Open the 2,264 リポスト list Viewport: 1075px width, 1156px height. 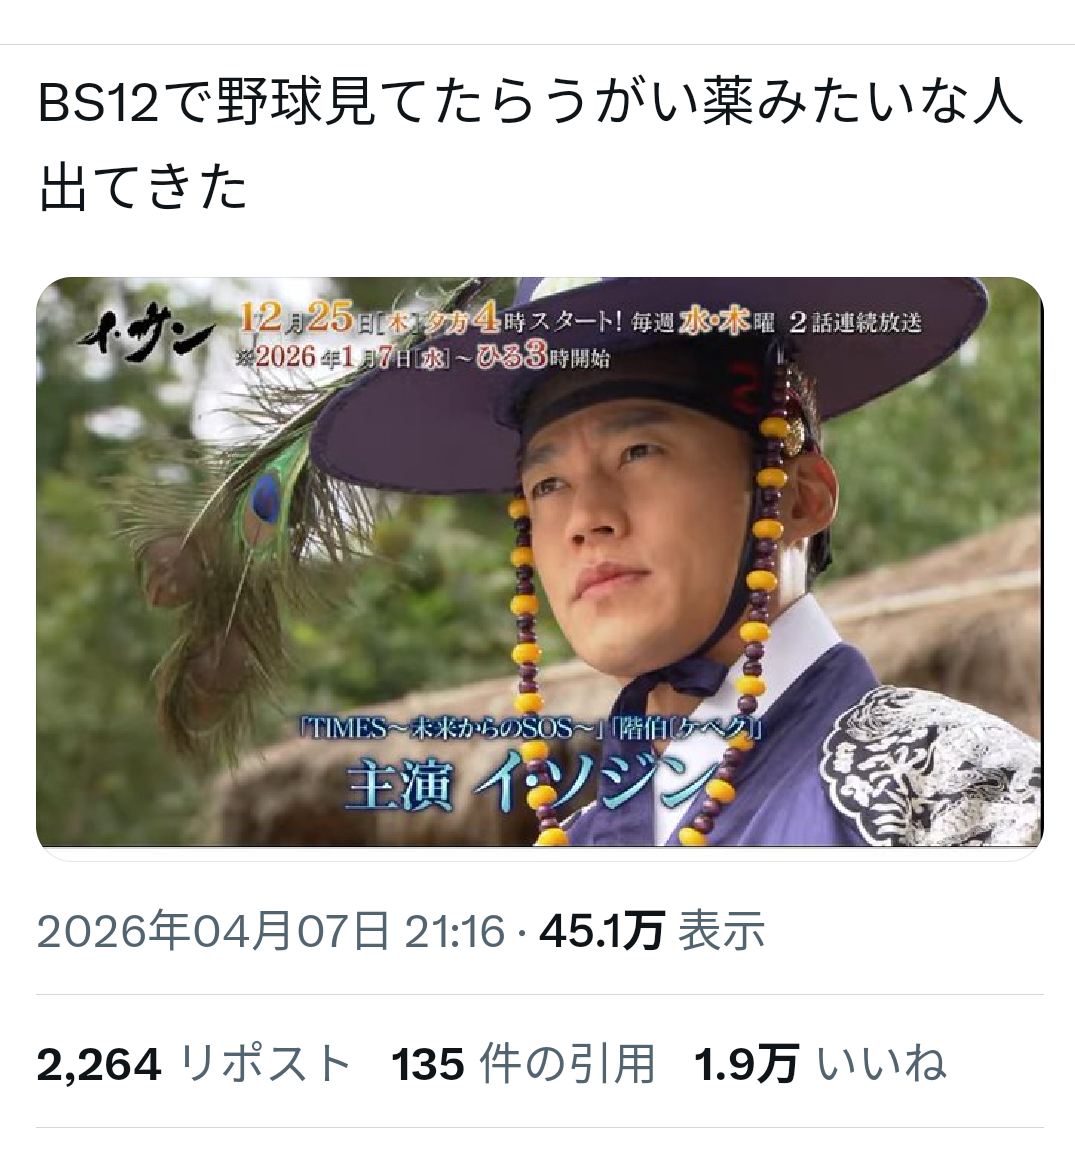point(194,1064)
